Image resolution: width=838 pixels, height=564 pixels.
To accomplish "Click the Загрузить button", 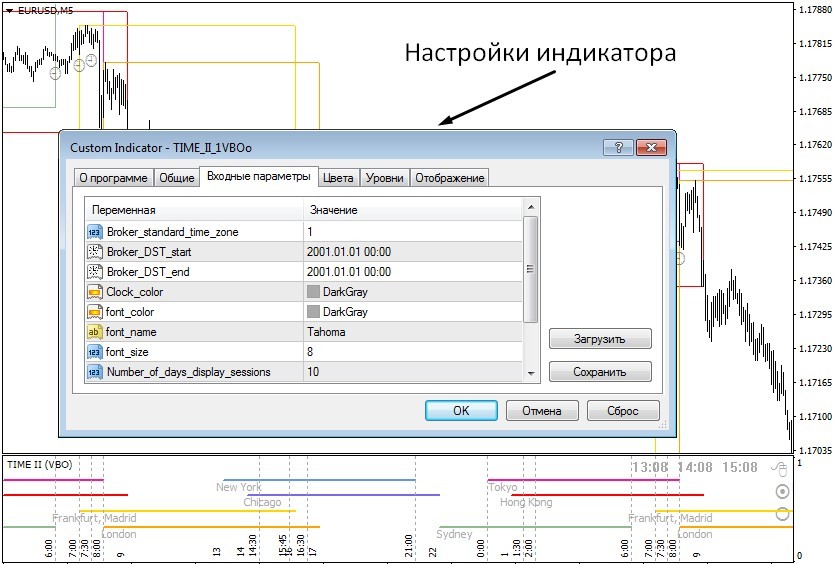I will click(x=600, y=338).
